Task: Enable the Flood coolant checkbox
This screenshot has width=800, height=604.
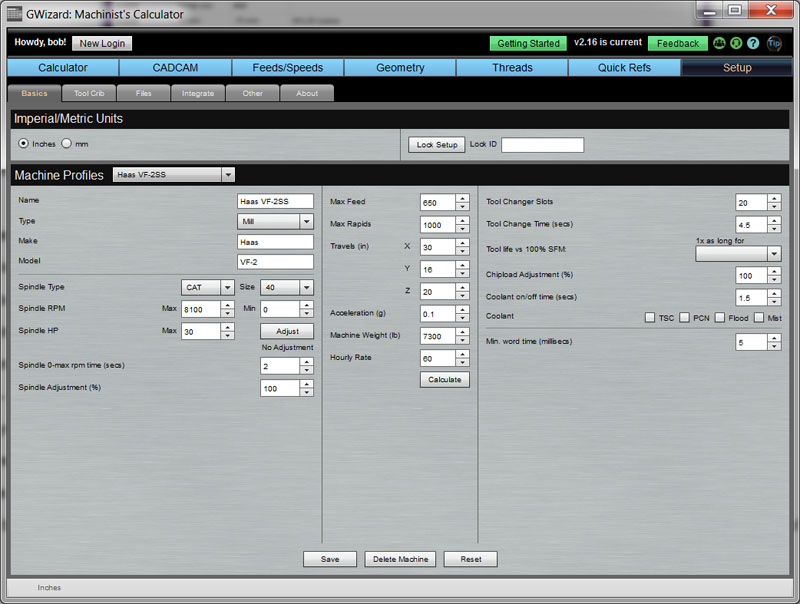Action: click(x=720, y=316)
